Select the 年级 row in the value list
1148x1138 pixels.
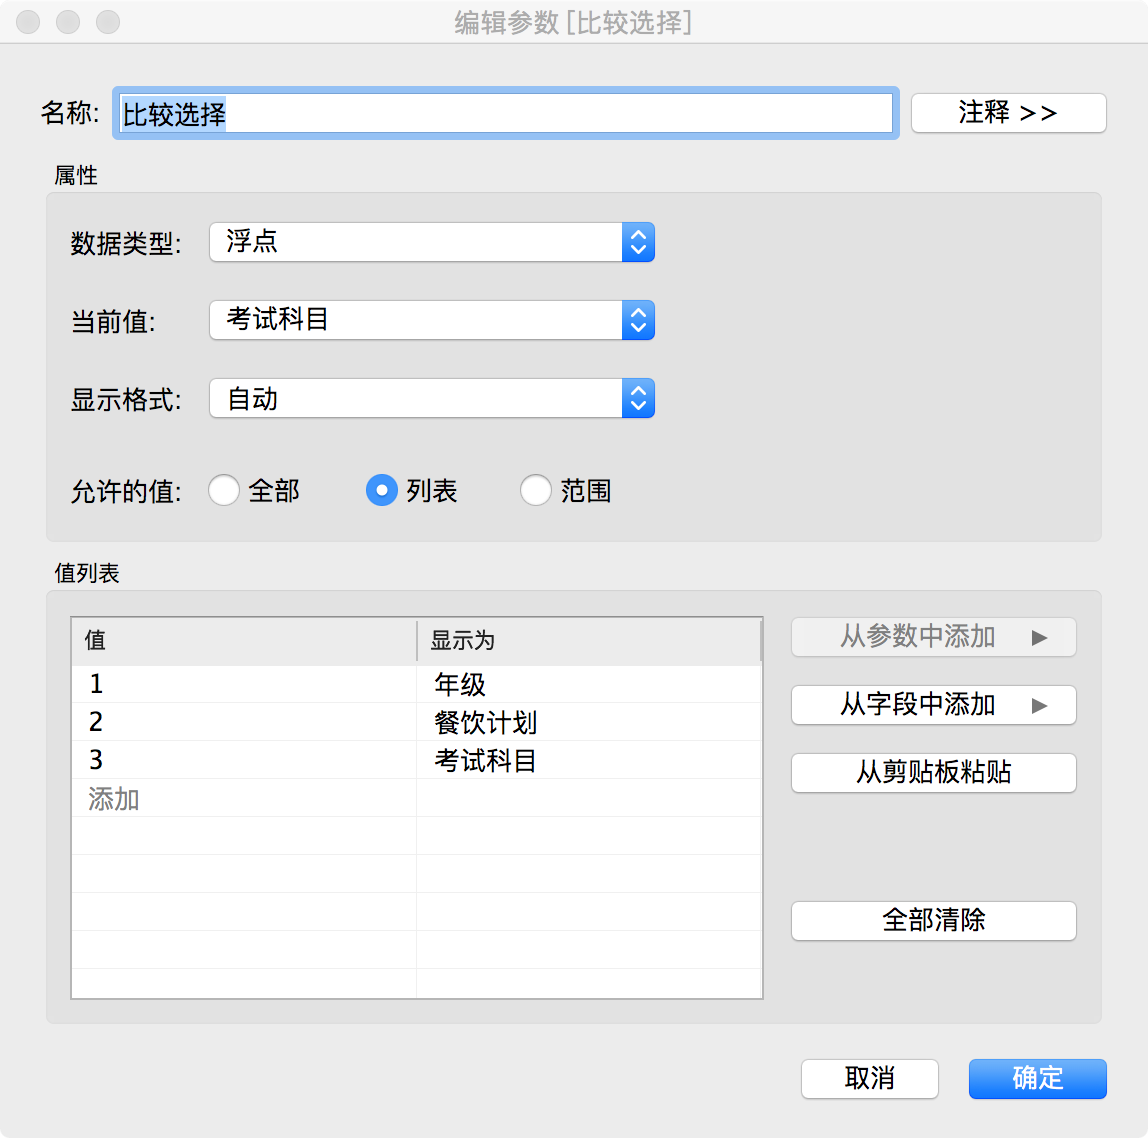pyautogui.click(x=300, y=683)
